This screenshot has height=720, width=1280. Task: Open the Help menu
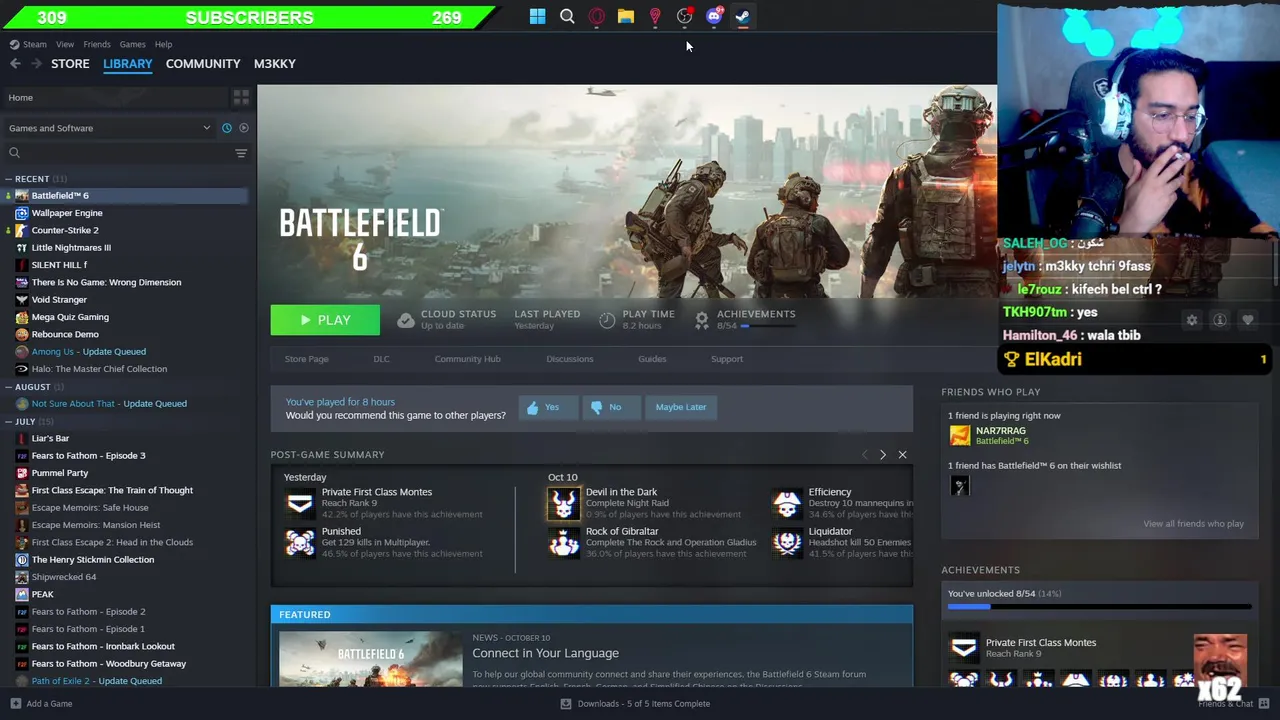[x=163, y=44]
